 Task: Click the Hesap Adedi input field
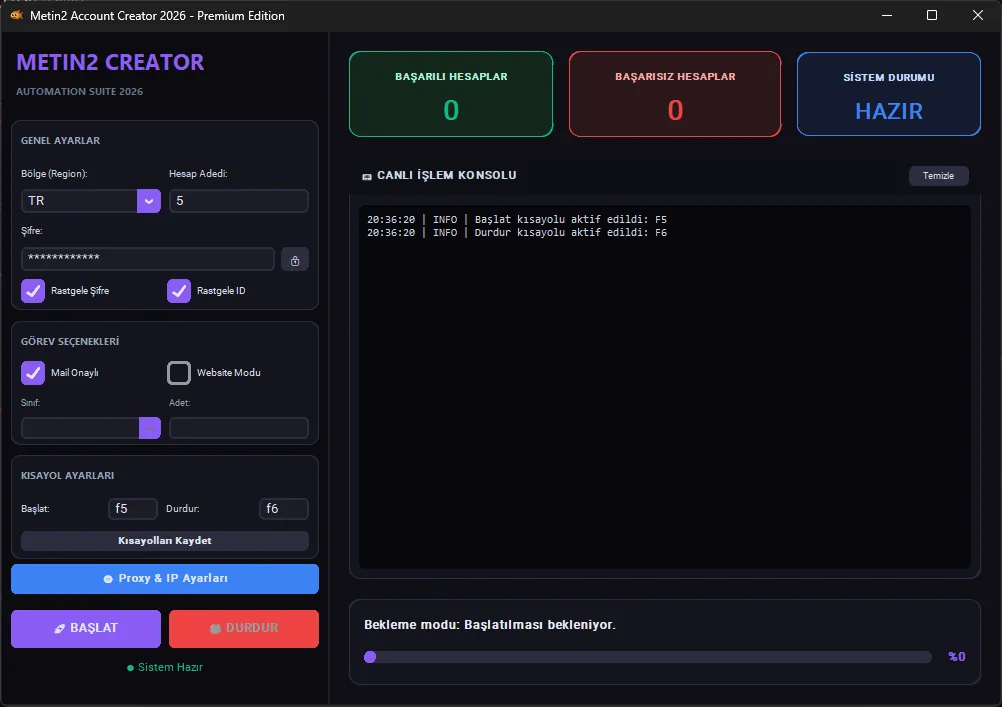pos(239,201)
